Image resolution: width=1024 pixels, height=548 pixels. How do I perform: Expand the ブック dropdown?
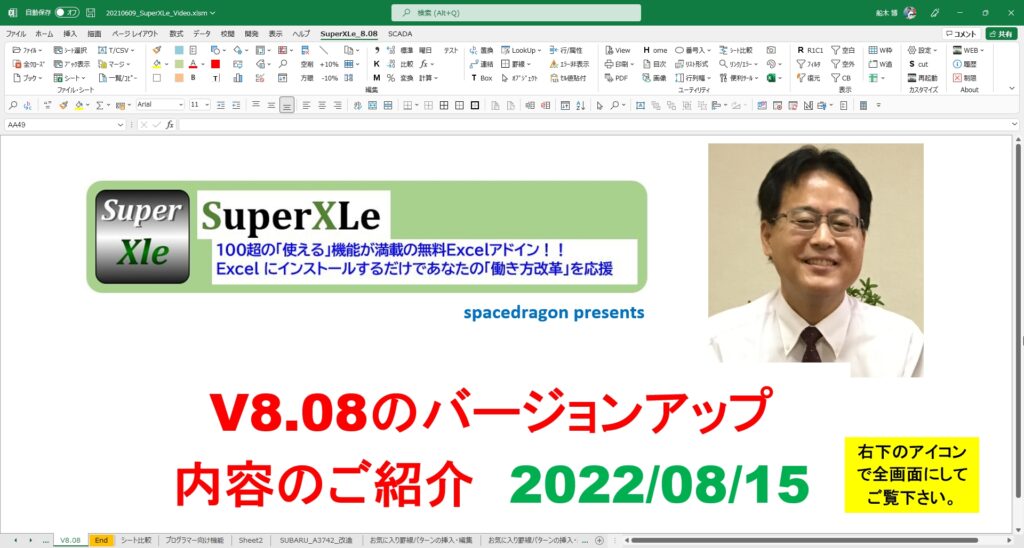click(x=27, y=78)
